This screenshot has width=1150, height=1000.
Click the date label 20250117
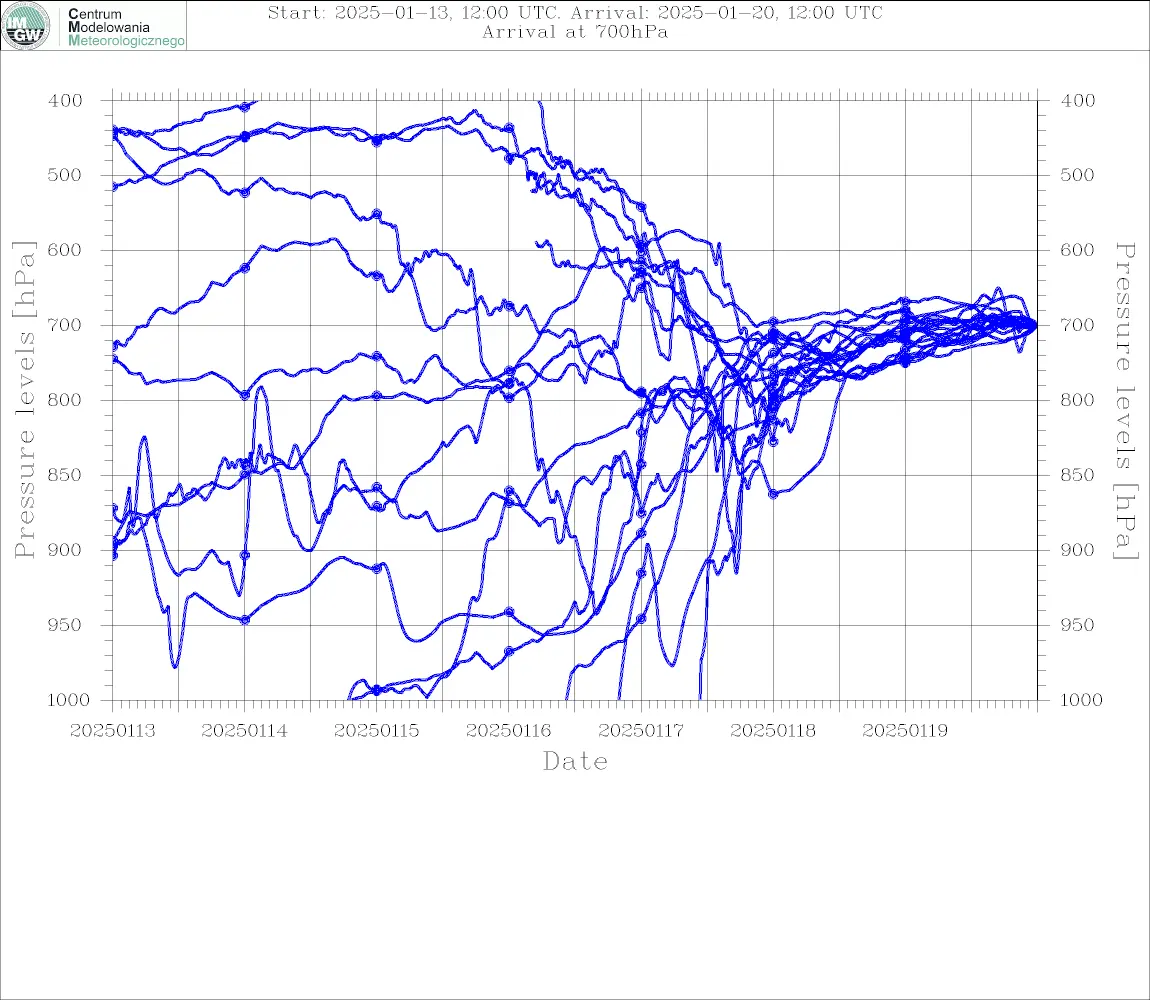641,731
